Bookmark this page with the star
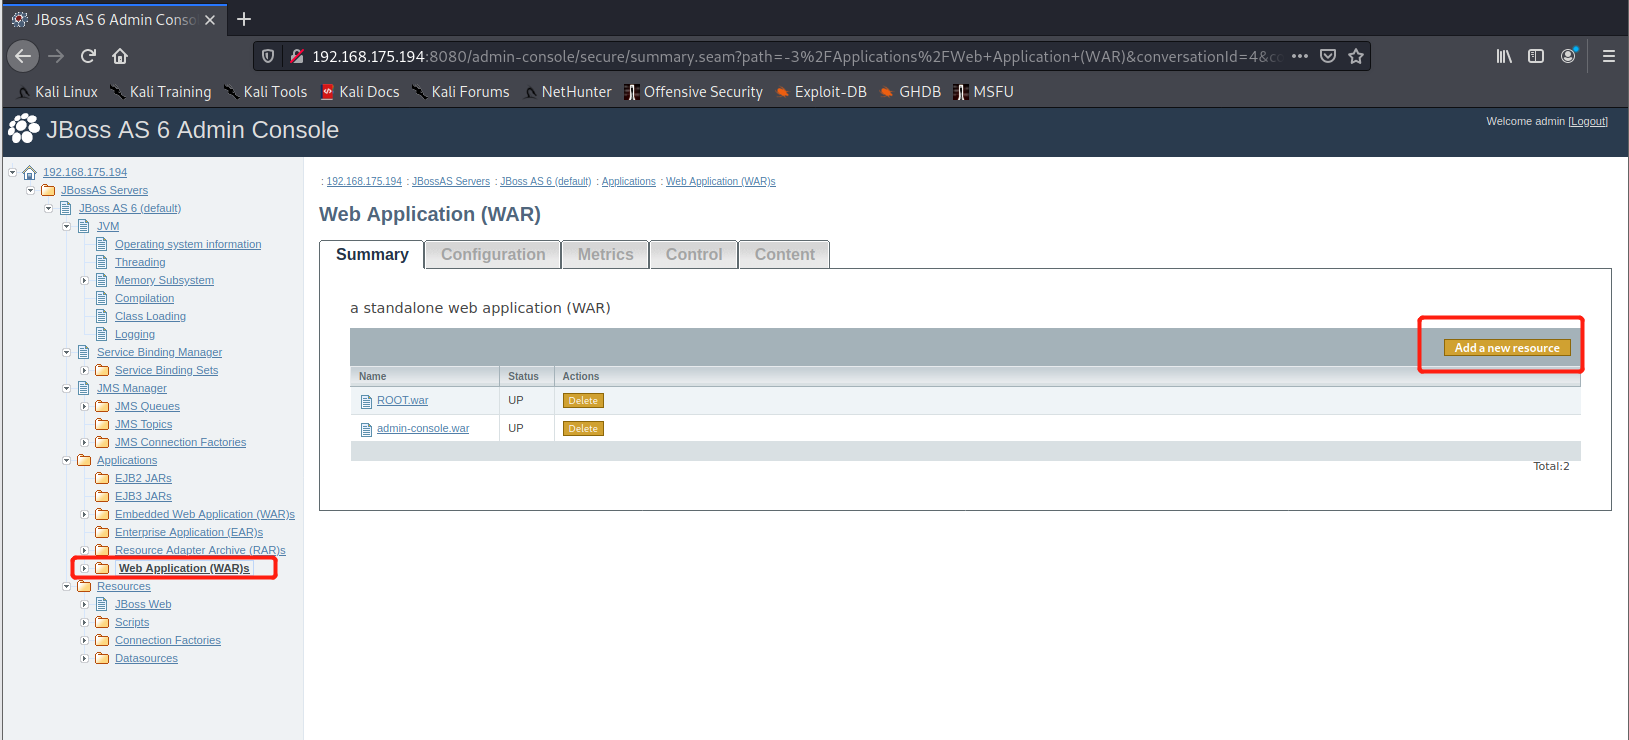 [1356, 56]
